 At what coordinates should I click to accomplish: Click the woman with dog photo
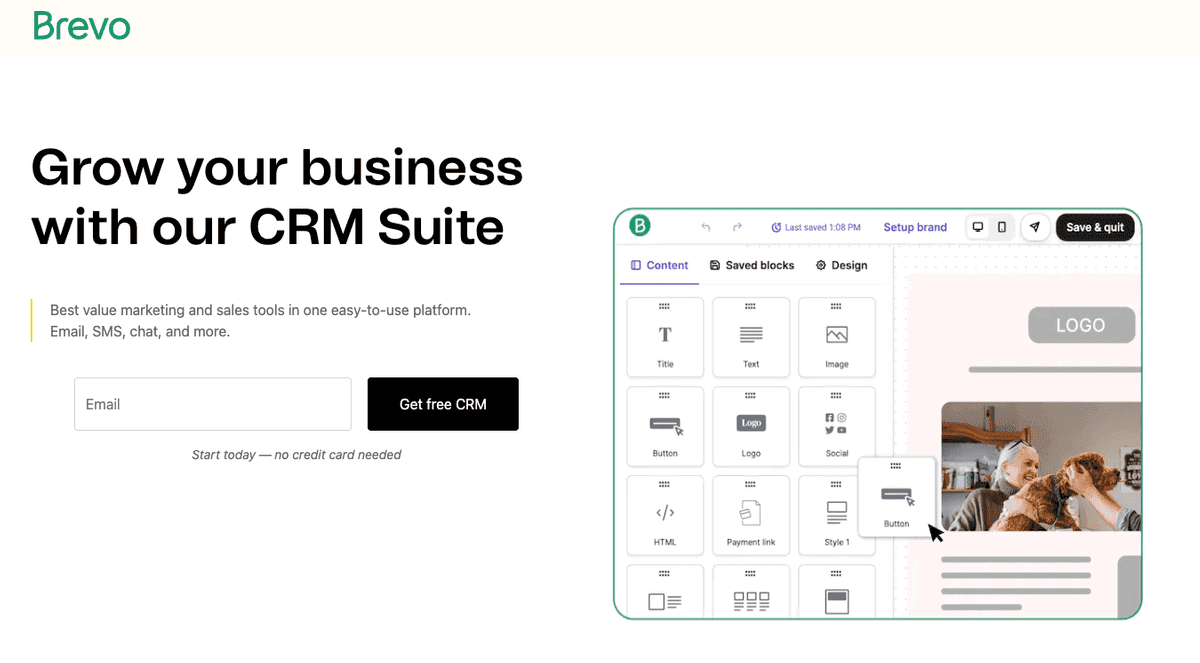[1041, 466]
